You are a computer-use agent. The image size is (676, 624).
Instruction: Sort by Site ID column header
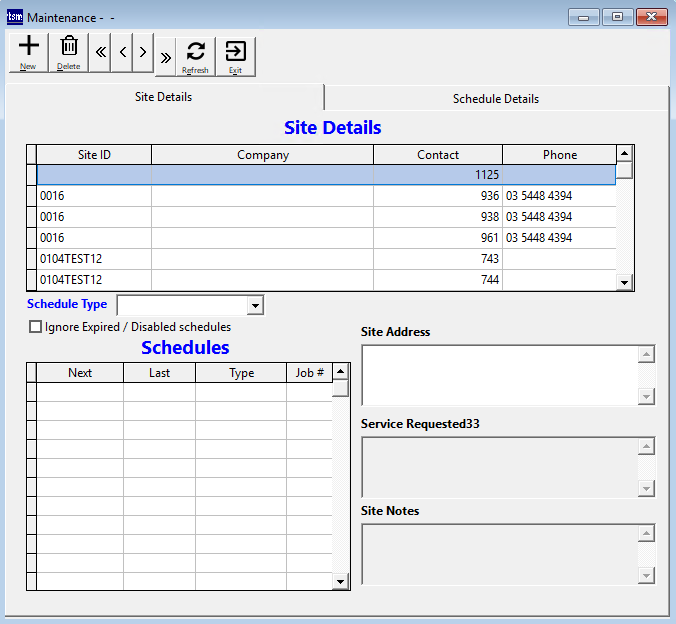click(x=94, y=155)
